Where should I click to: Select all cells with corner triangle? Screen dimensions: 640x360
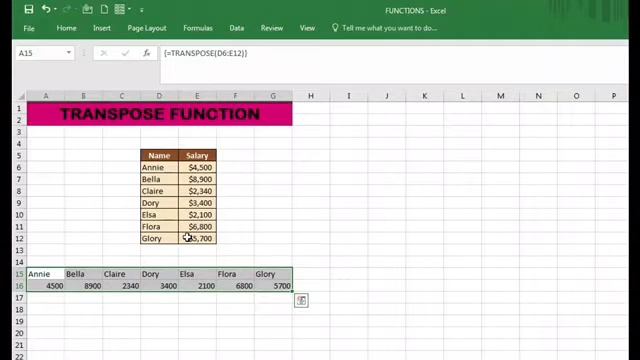[21, 96]
